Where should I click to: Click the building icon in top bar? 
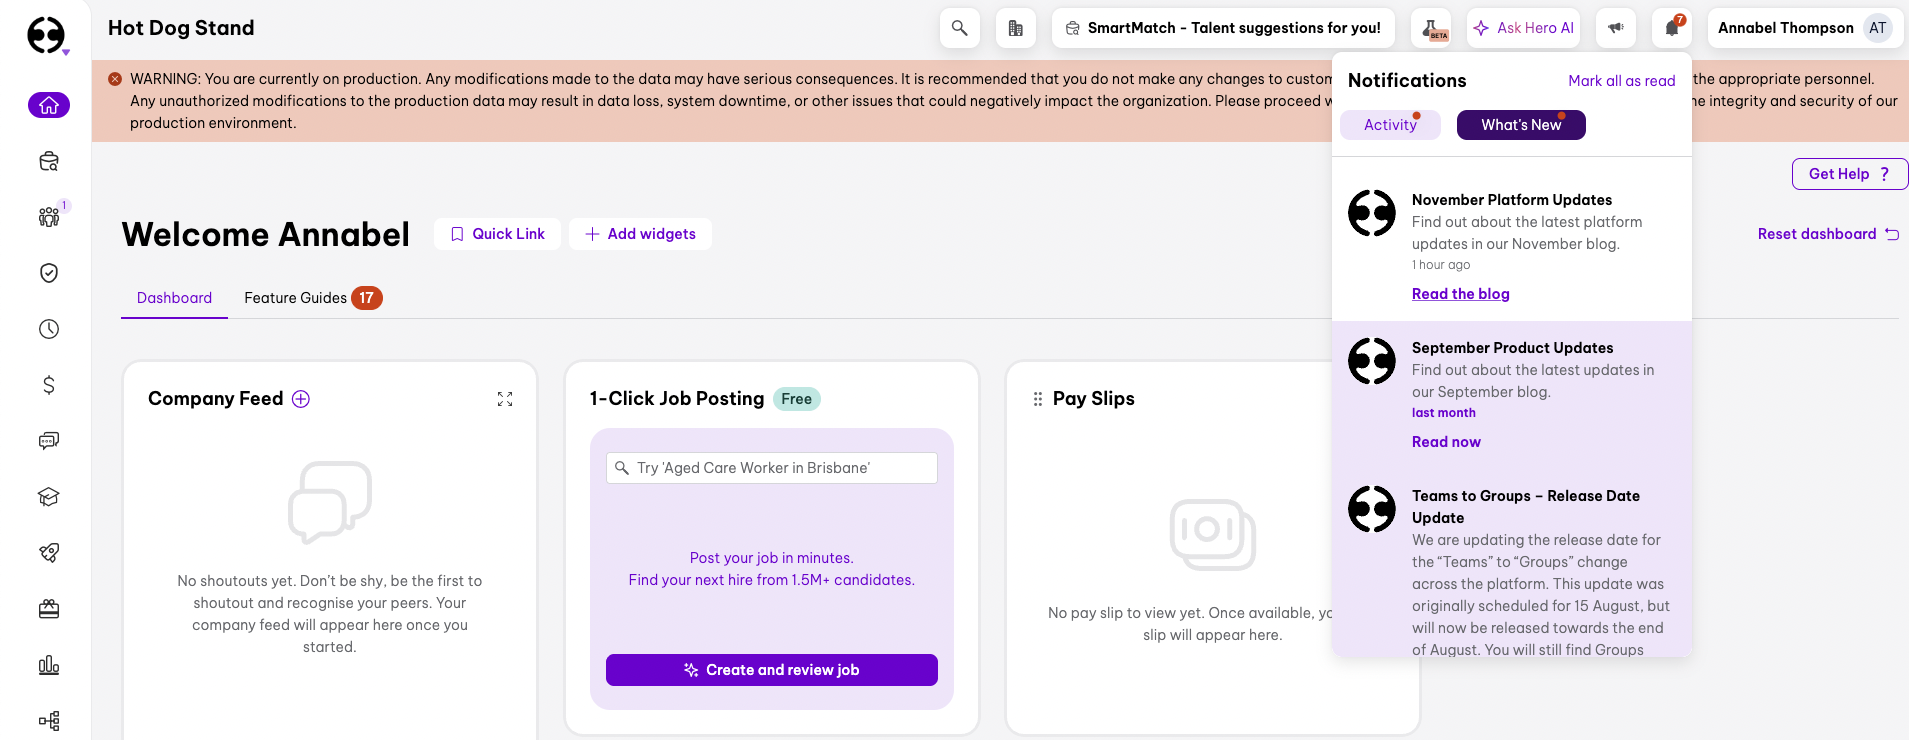(1015, 28)
